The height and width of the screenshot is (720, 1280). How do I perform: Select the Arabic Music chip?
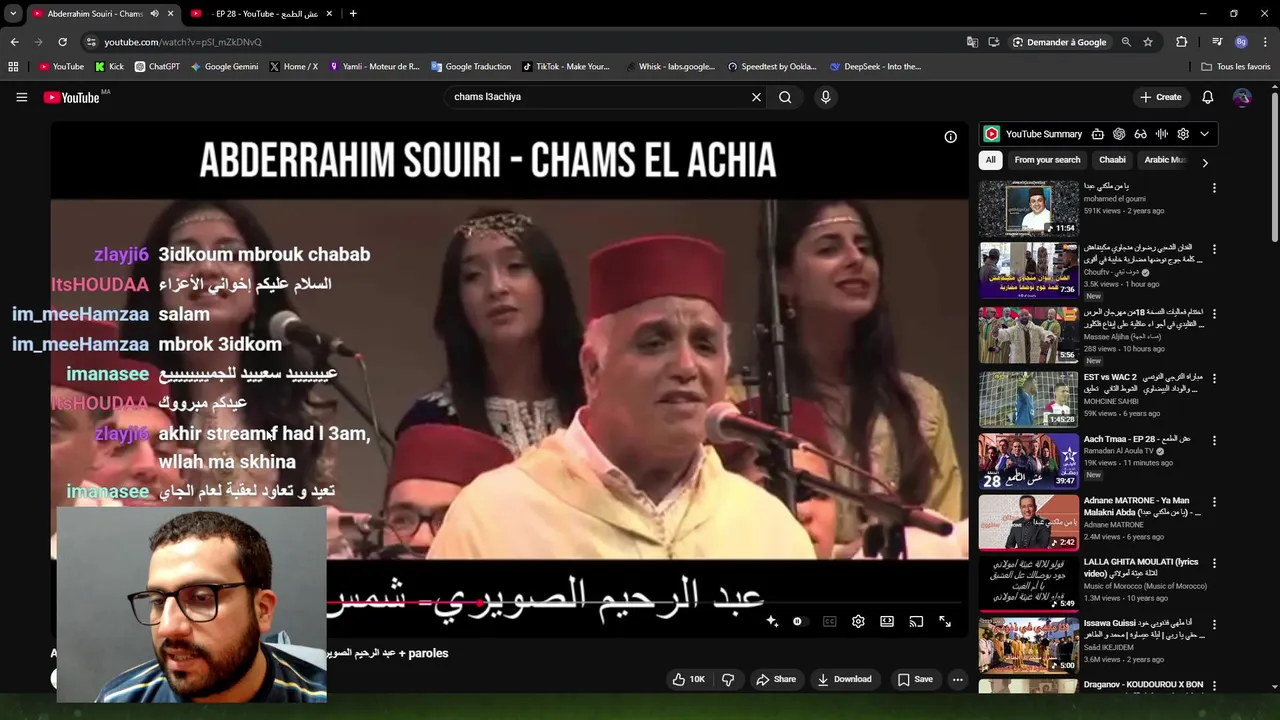pyautogui.click(x=1165, y=160)
